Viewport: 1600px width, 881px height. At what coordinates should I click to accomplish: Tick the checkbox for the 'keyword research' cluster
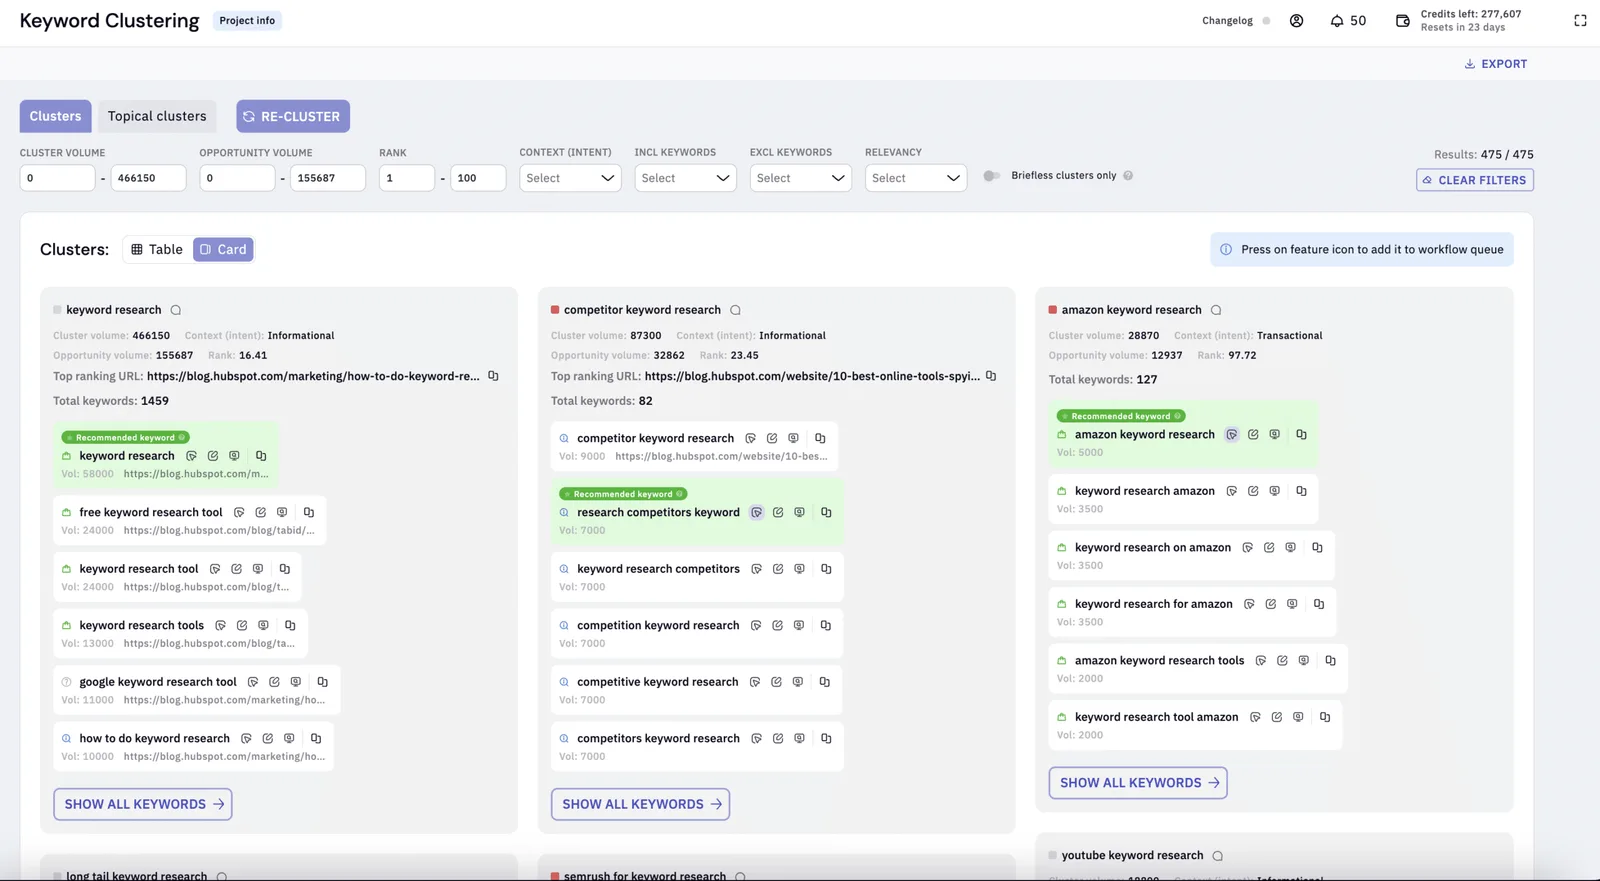pyautogui.click(x=57, y=310)
